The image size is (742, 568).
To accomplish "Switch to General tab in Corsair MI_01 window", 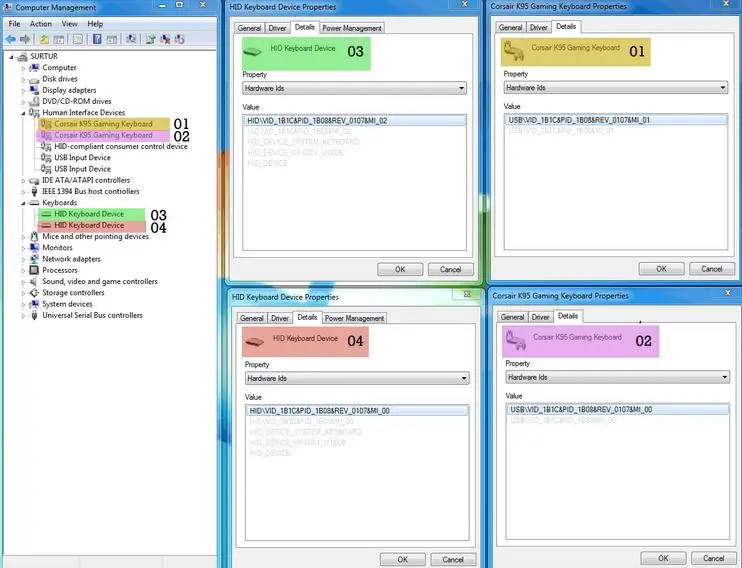I will pos(511,27).
